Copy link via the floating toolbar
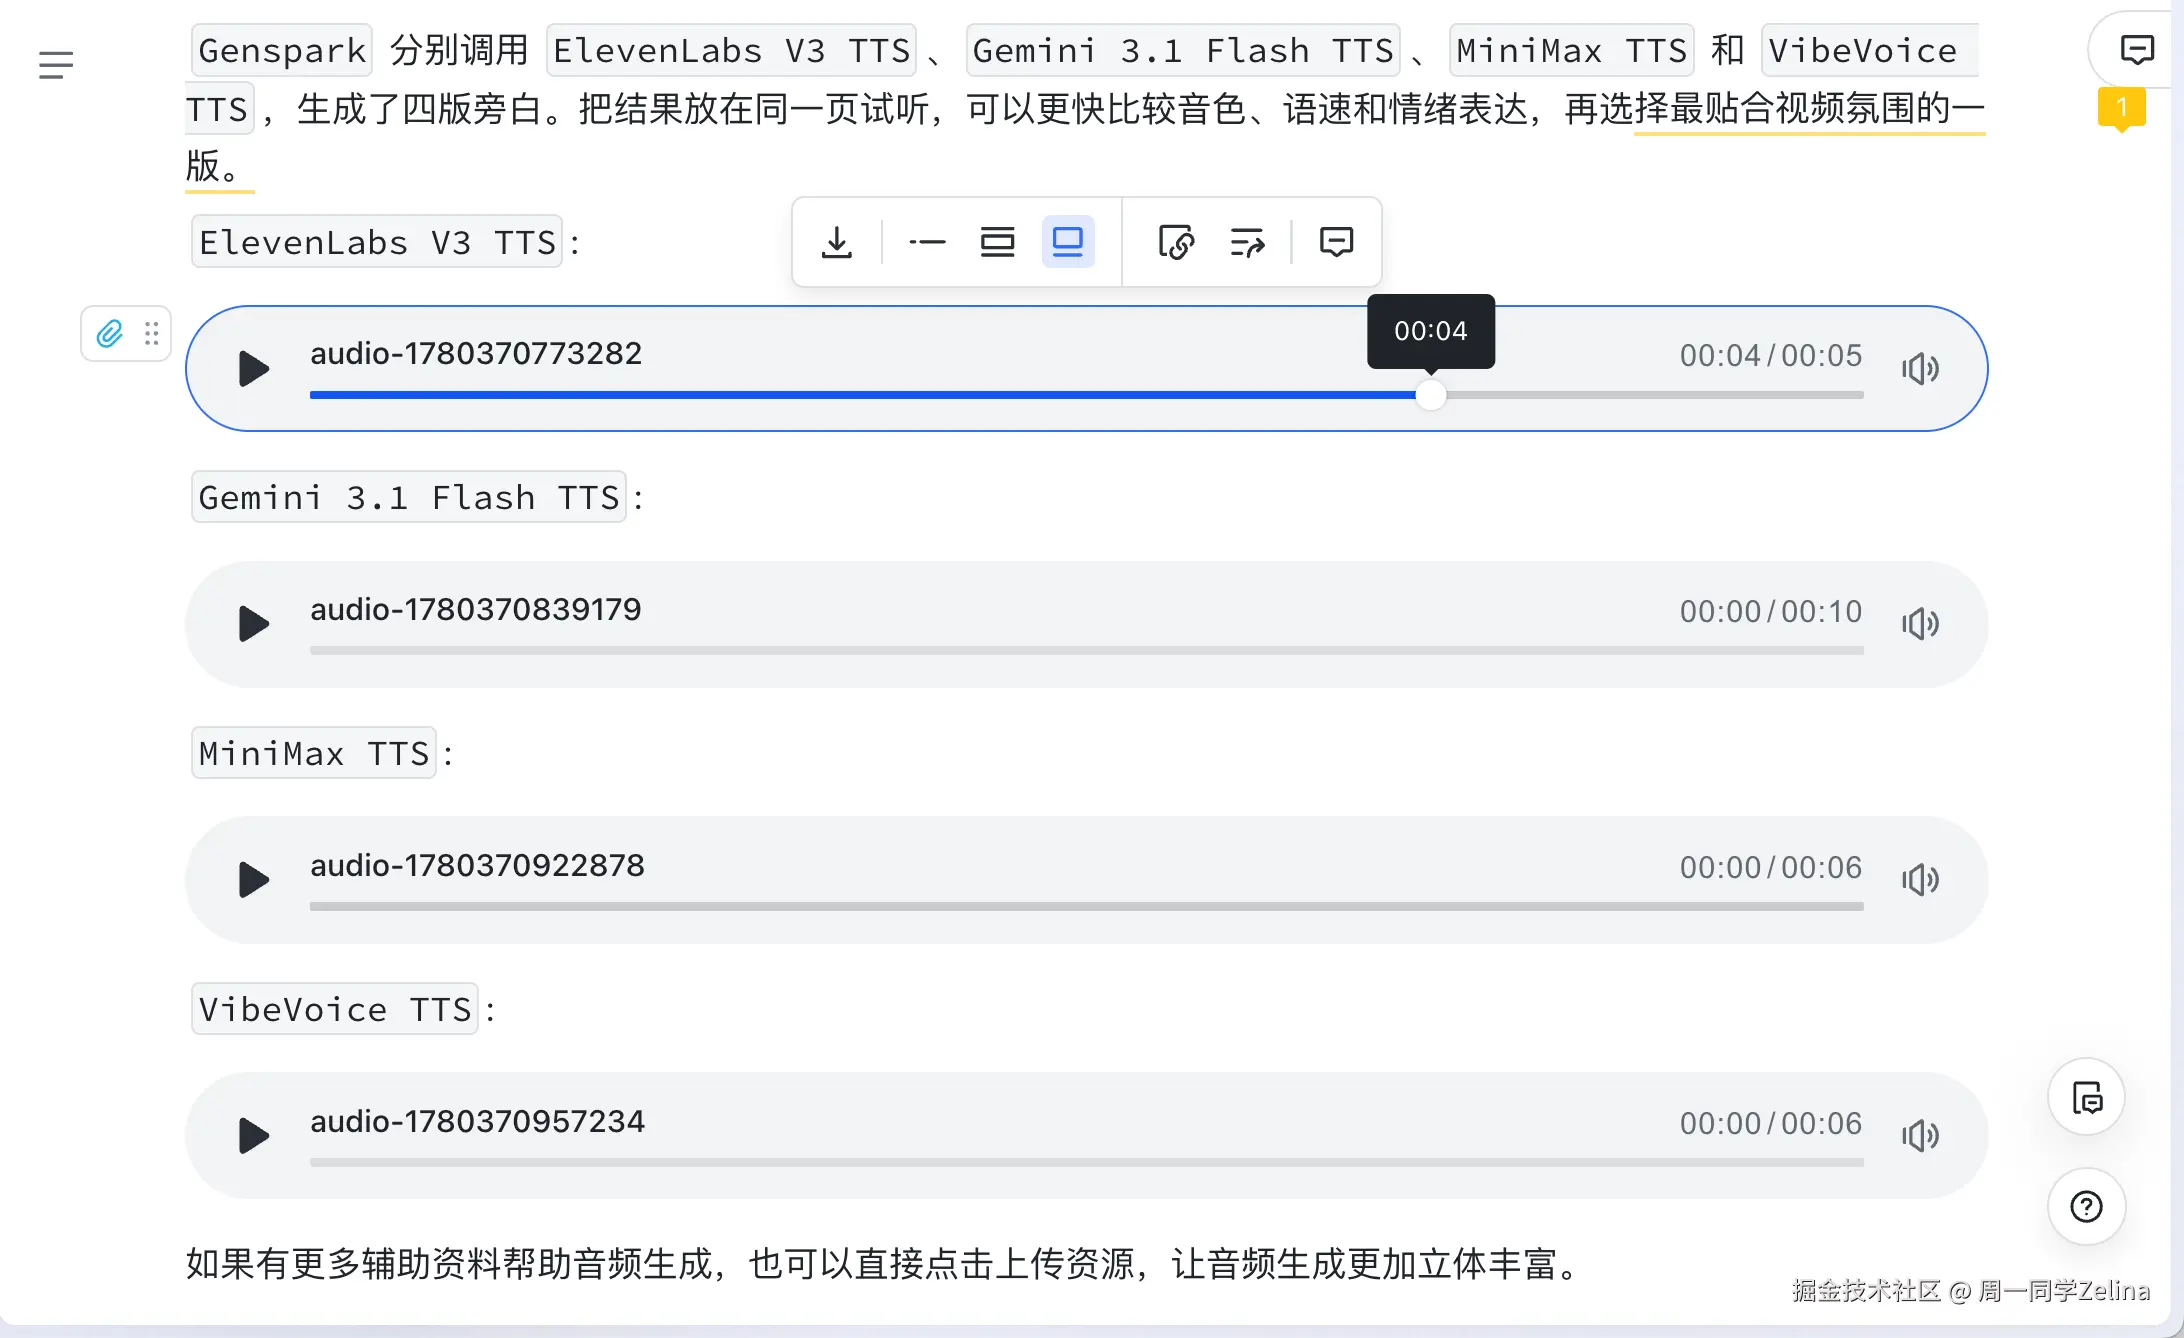This screenshot has width=2184, height=1338. click(x=1176, y=242)
